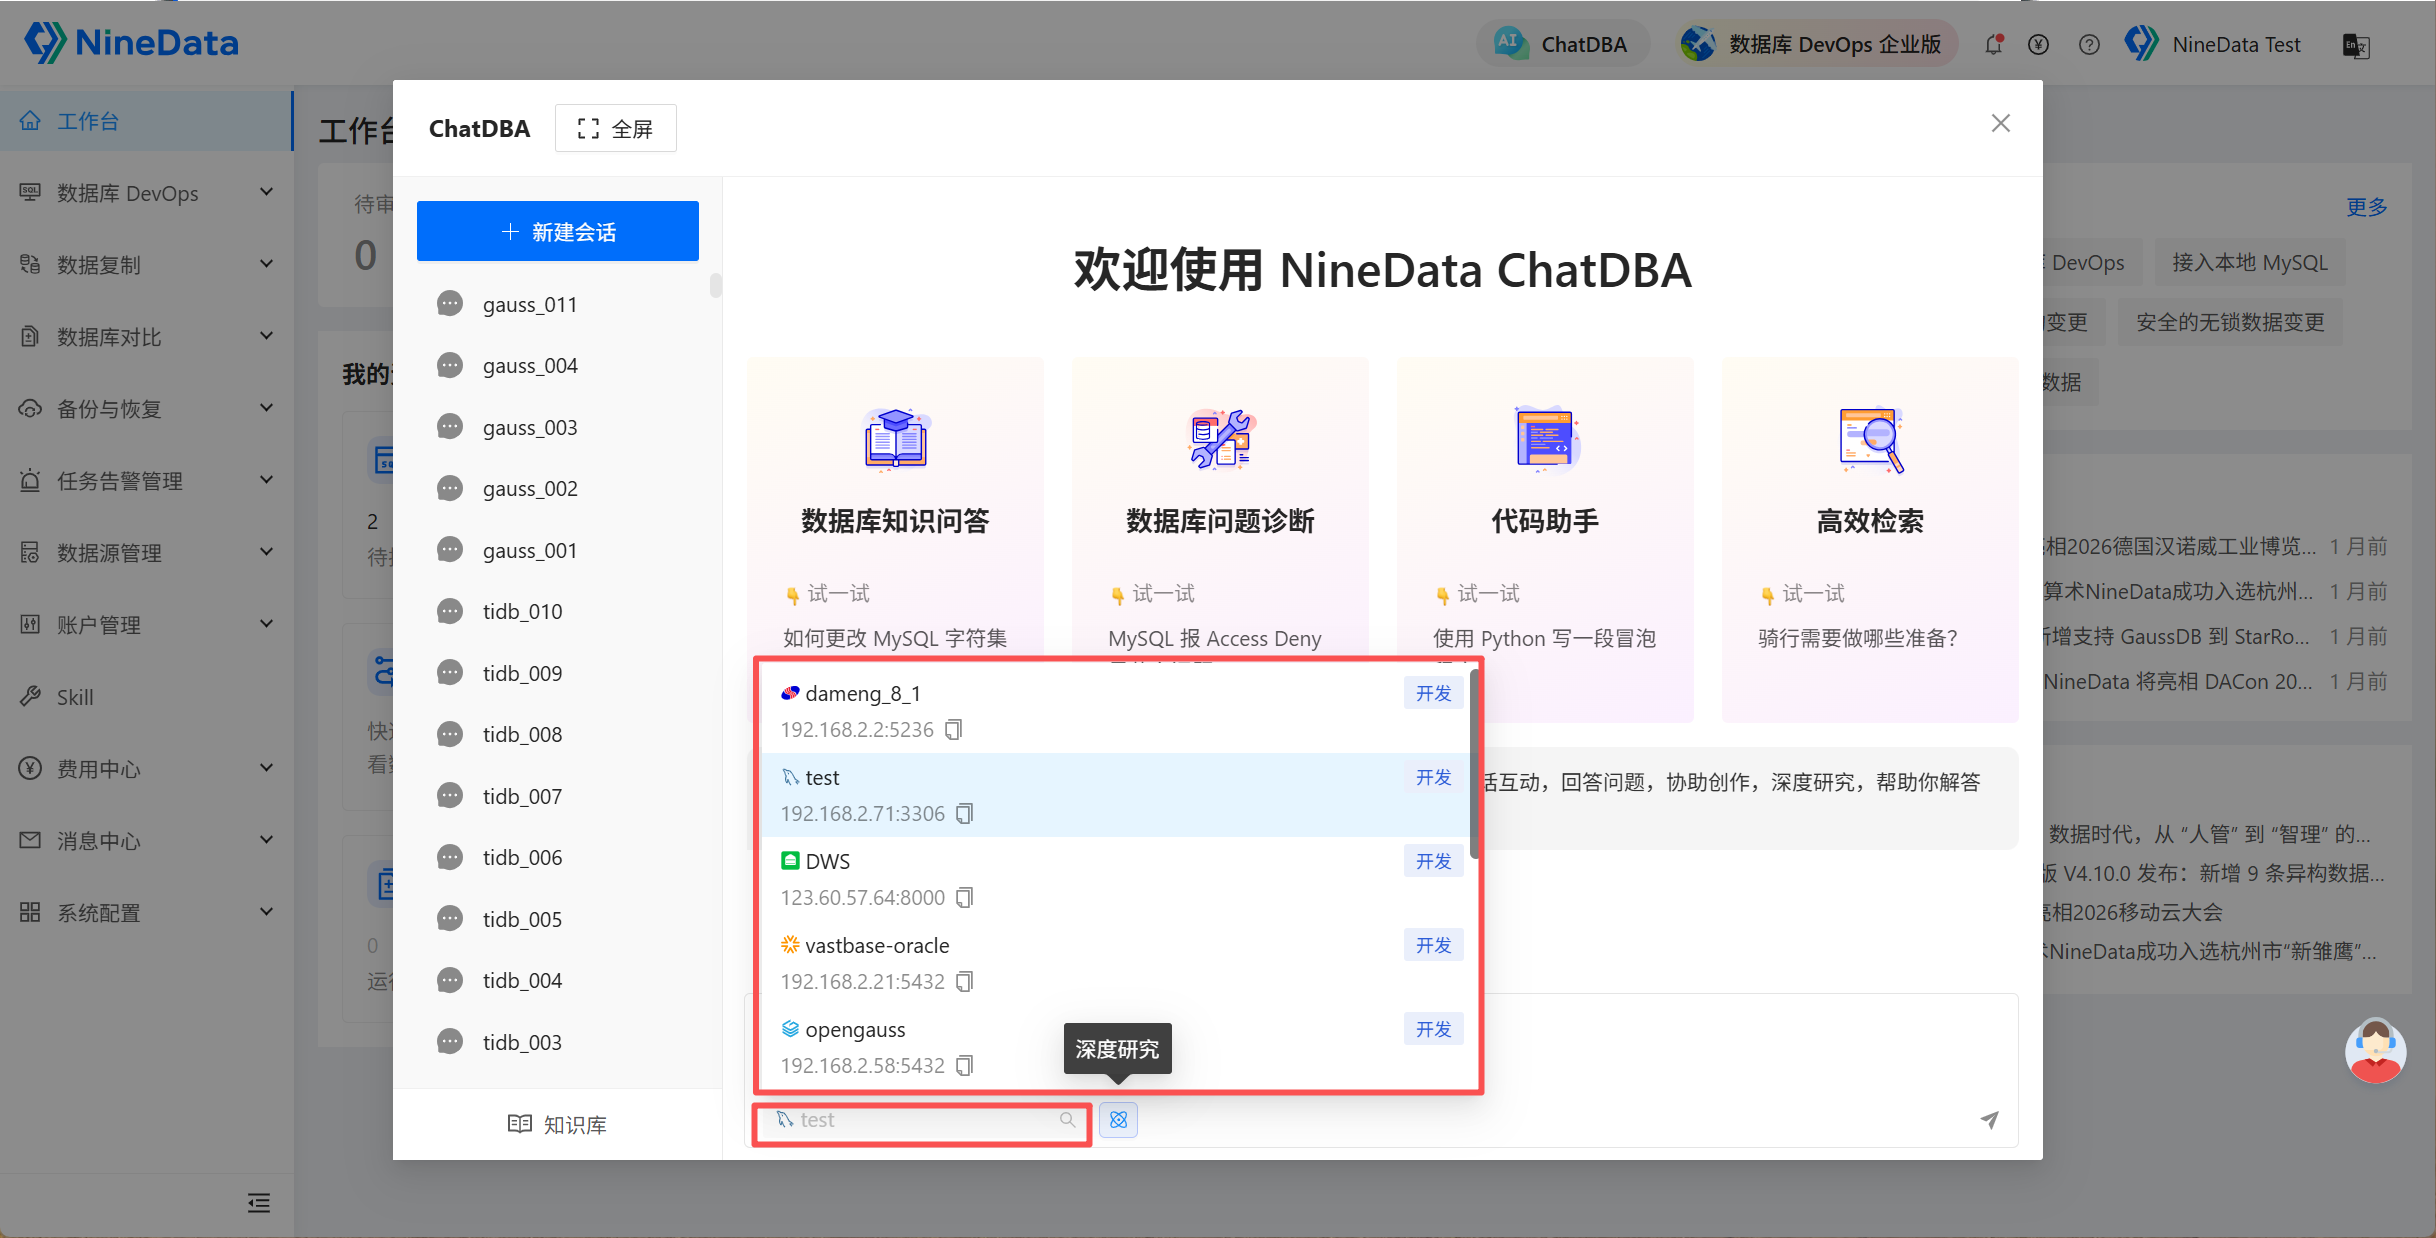Image resolution: width=2436 pixels, height=1238 pixels.
Task: Expand the 数据库 DevOps sidebar menu
Action: pyautogui.click(x=146, y=193)
